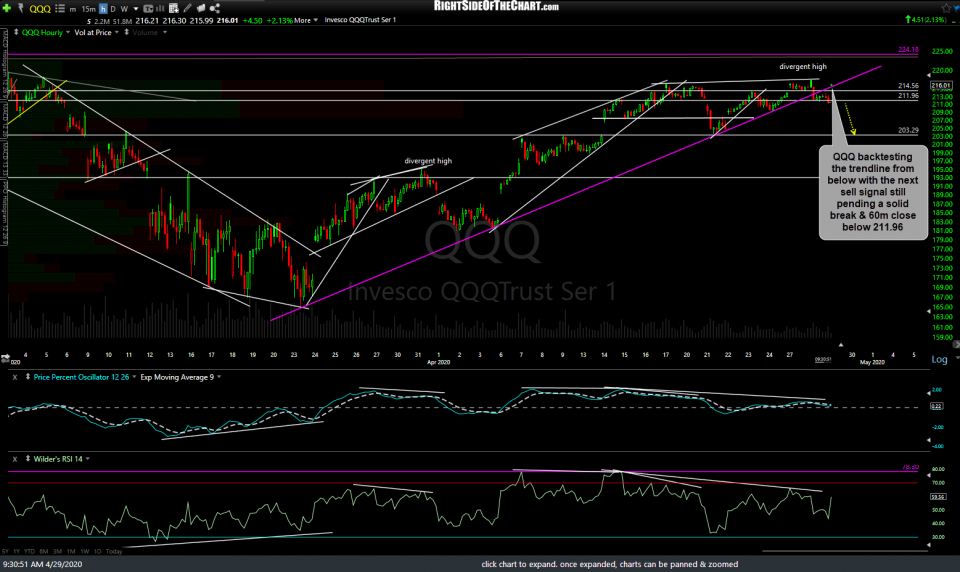
Task: Select the minute (m) timeframe
Action: pyautogui.click(x=73, y=9)
